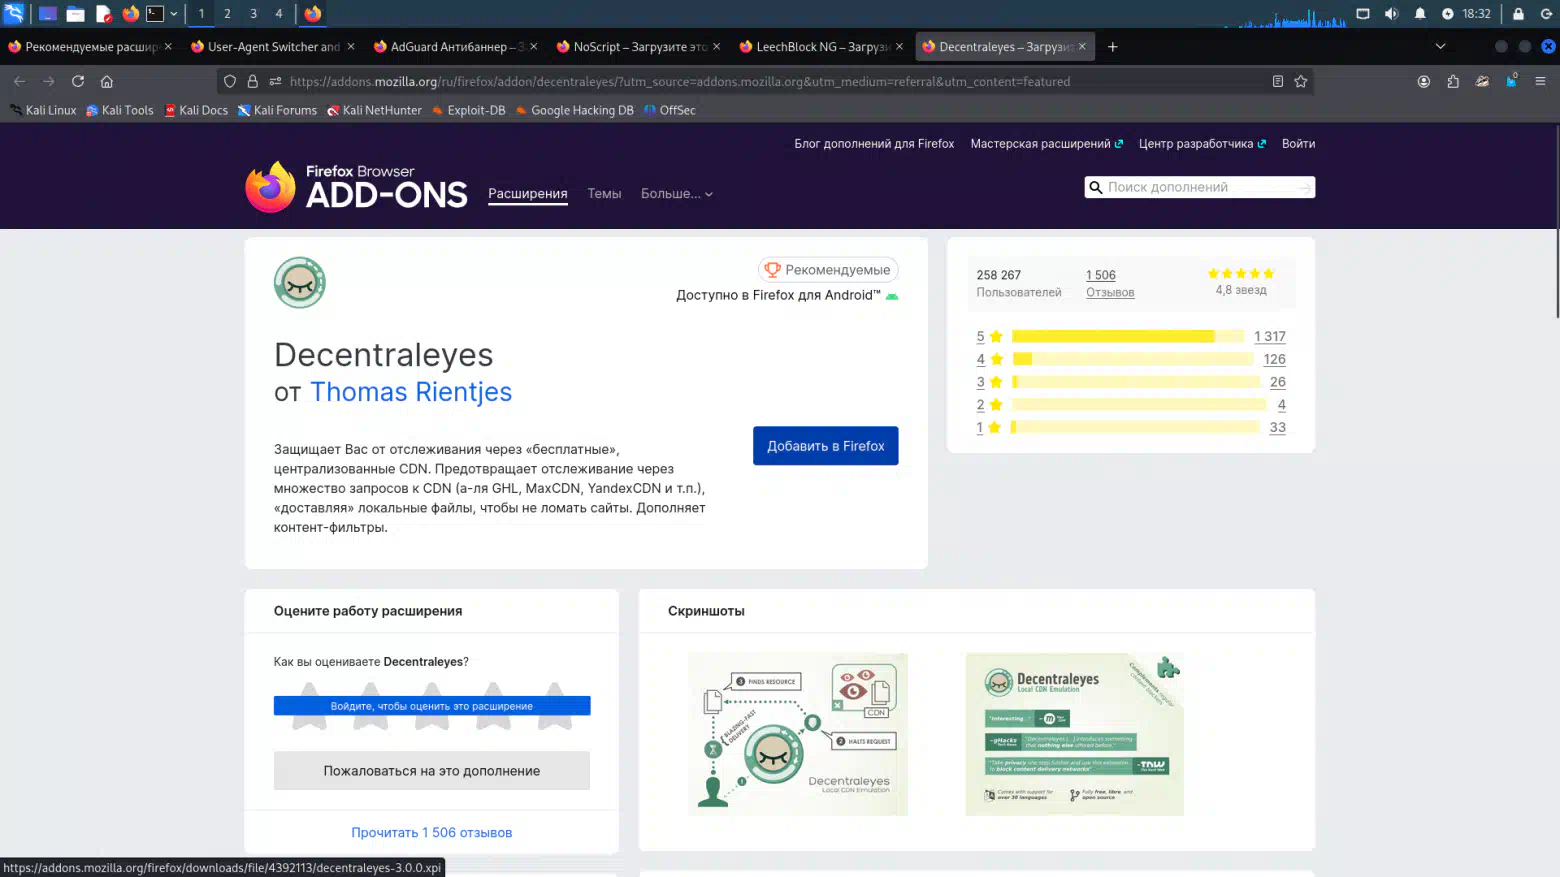Click the Firefox Browser ADD-ONS logo

tap(356, 187)
